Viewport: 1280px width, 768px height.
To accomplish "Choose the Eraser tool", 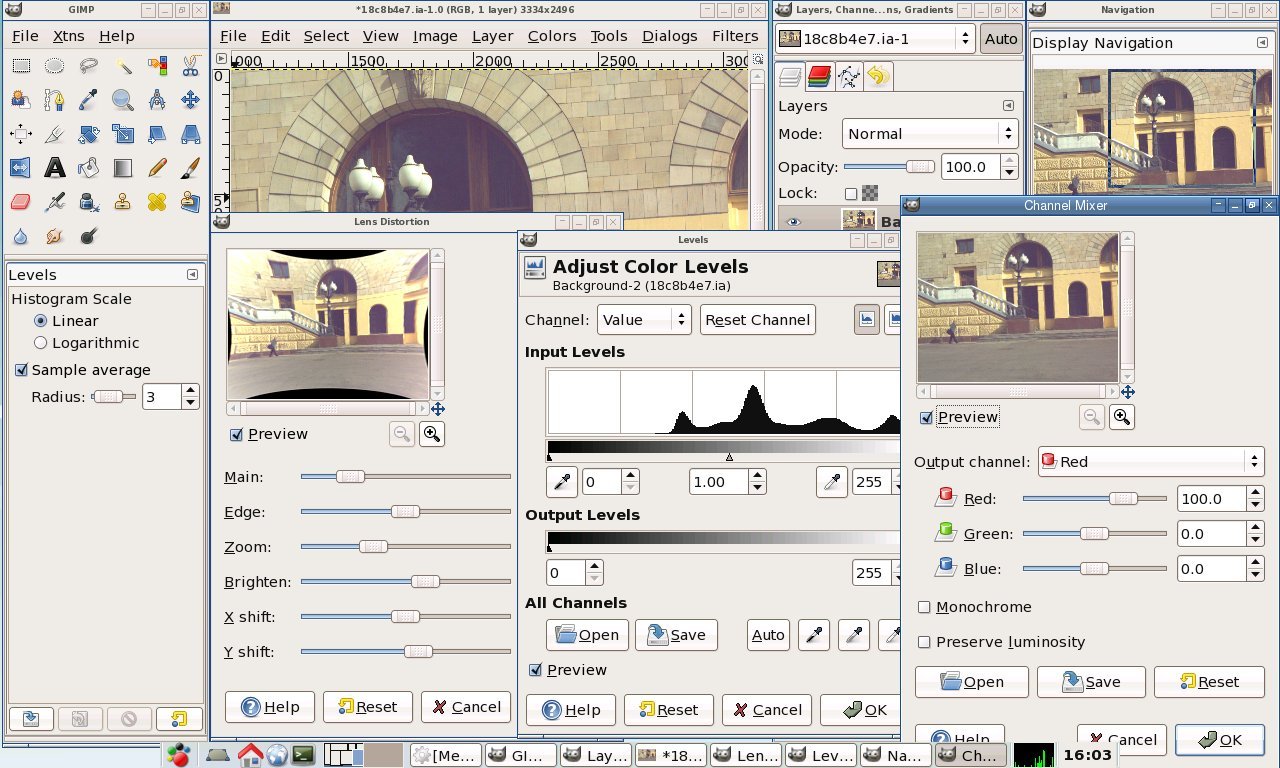I will [x=20, y=202].
